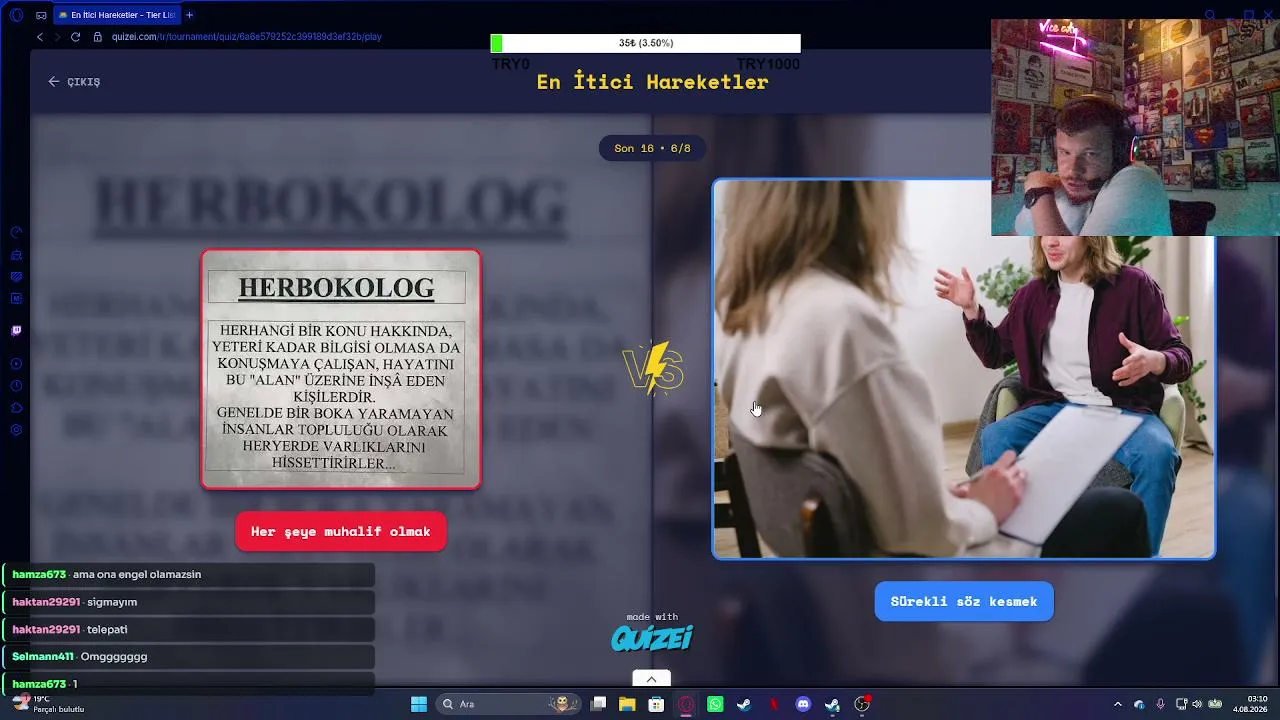Viewport: 1280px width, 720px height.
Task: Open a new browser tab with plus
Action: 189,15
